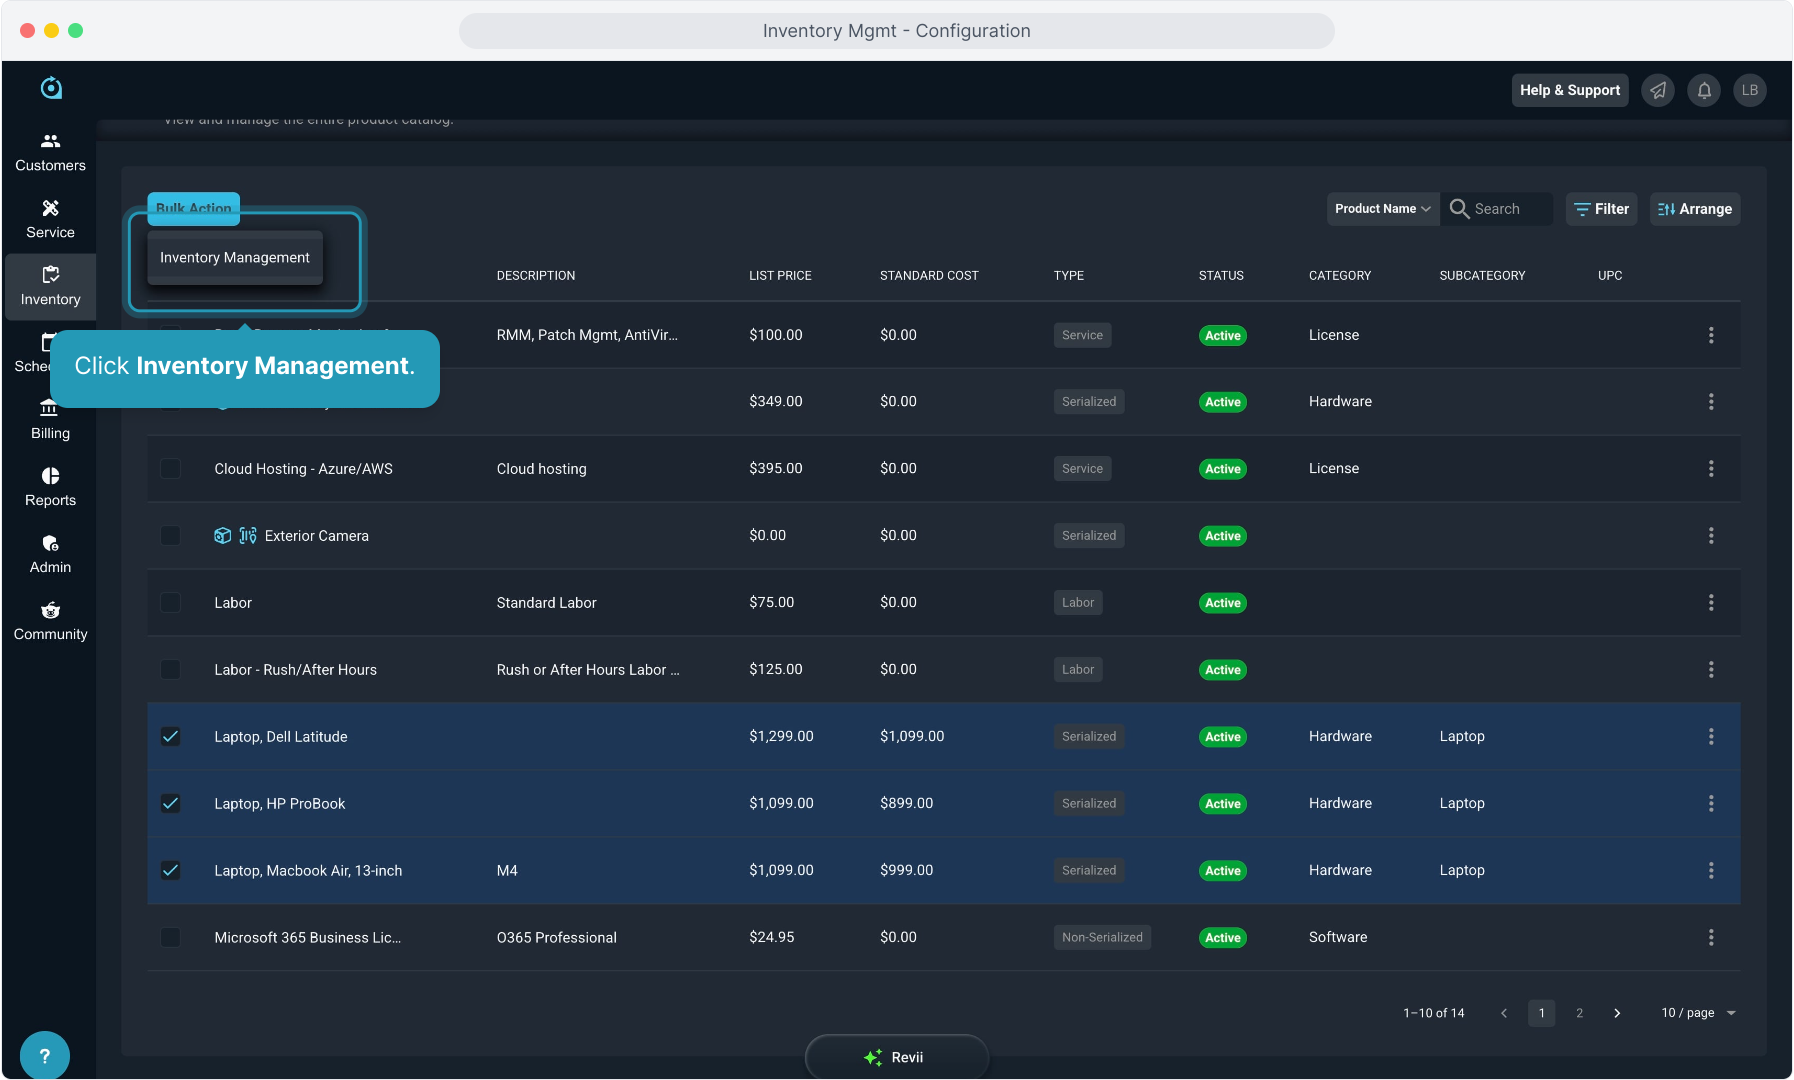Screen dimensions: 1794x1080
Task: Choose Inventory Management from Bulk Action menu
Action: click(235, 258)
